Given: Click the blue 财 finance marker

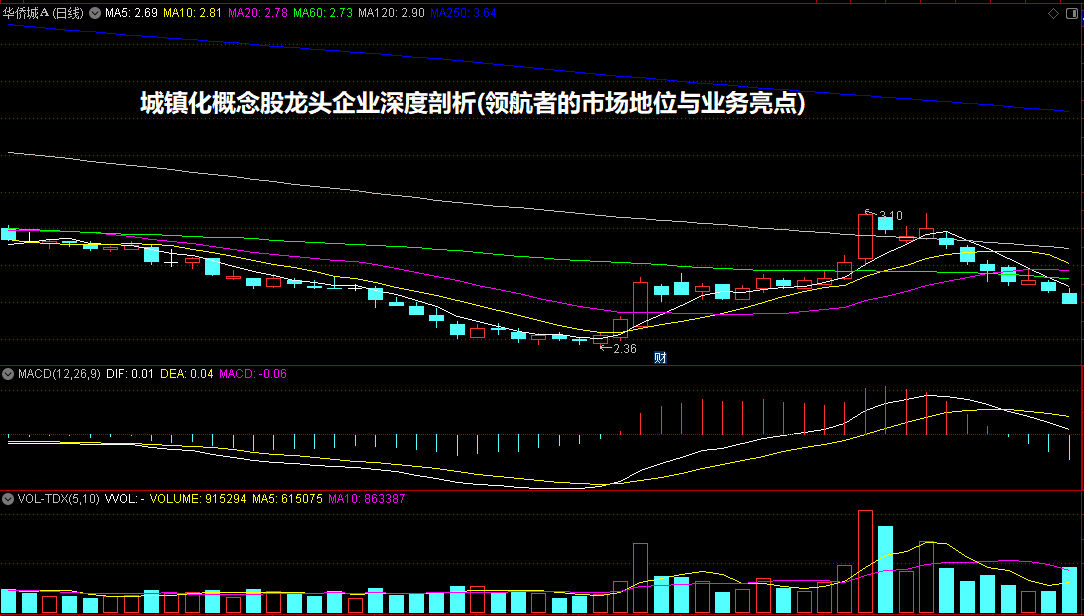Looking at the screenshot, I should (x=660, y=358).
